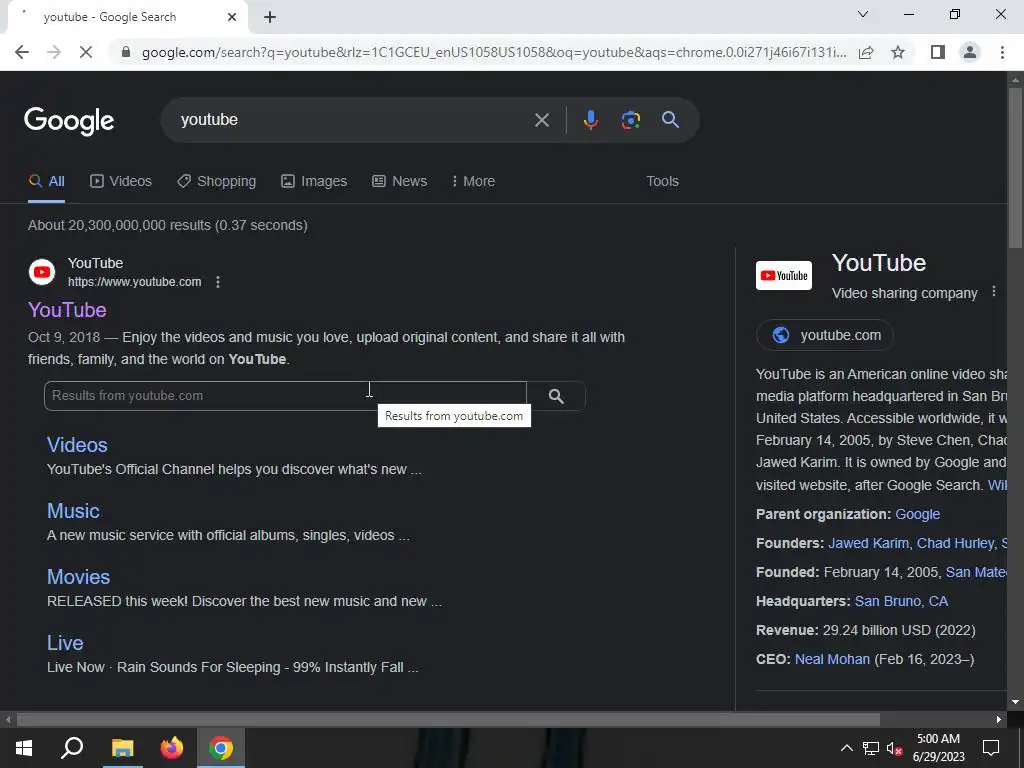Open options for youtube.com result (three dots)
This screenshot has width=1024, height=768.
coord(218,282)
